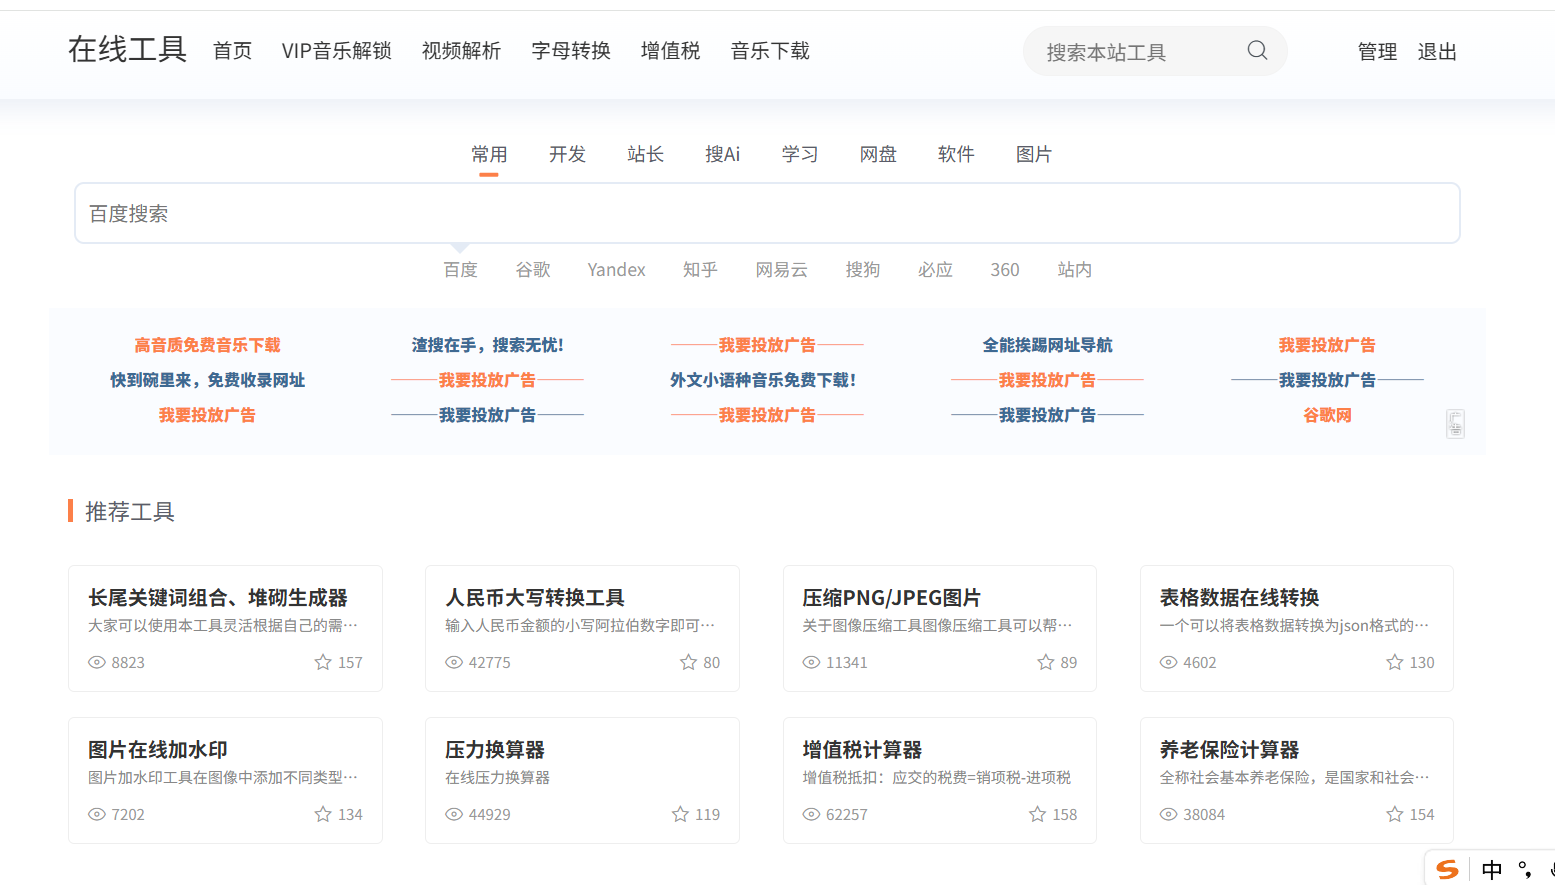1555x885 pixels.
Task: Click the Sogou input method S icon
Action: (x=1446, y=869)
